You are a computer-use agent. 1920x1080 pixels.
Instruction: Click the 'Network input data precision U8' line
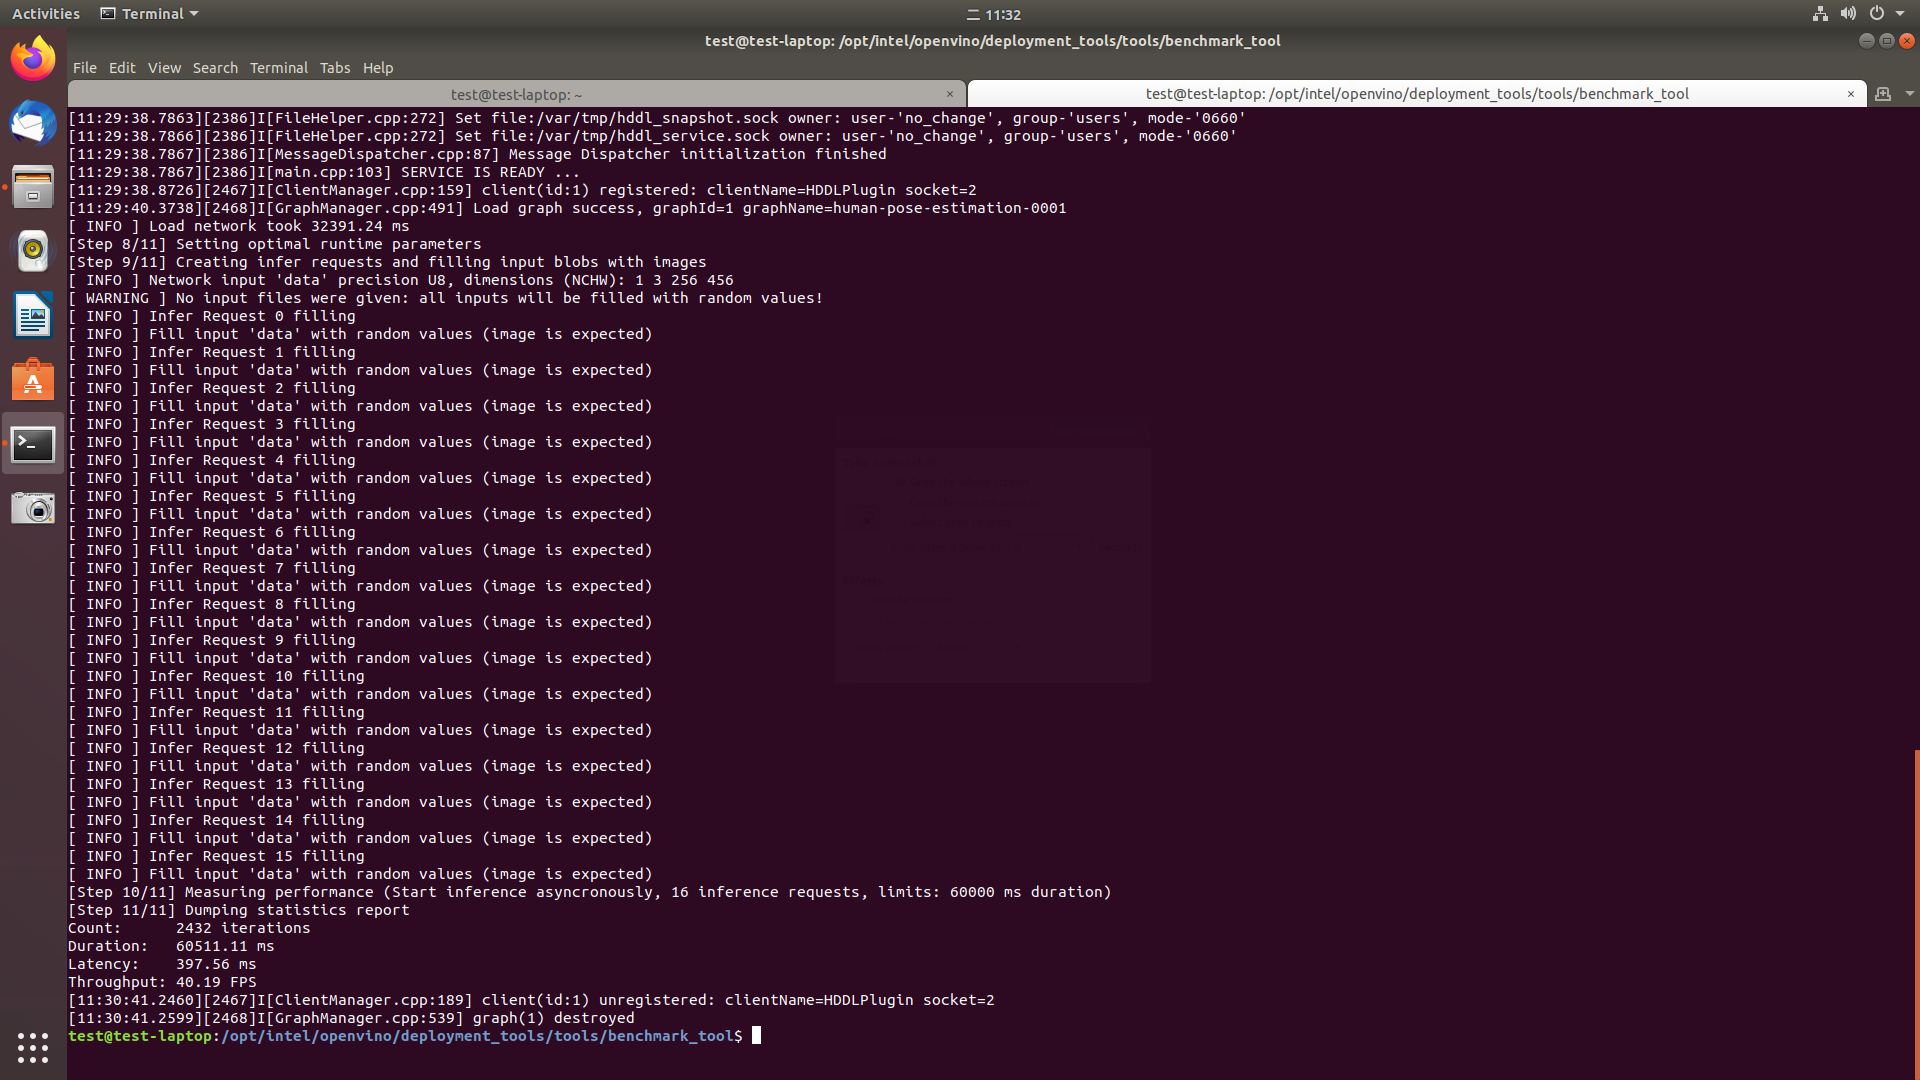(x=401, y=280)
